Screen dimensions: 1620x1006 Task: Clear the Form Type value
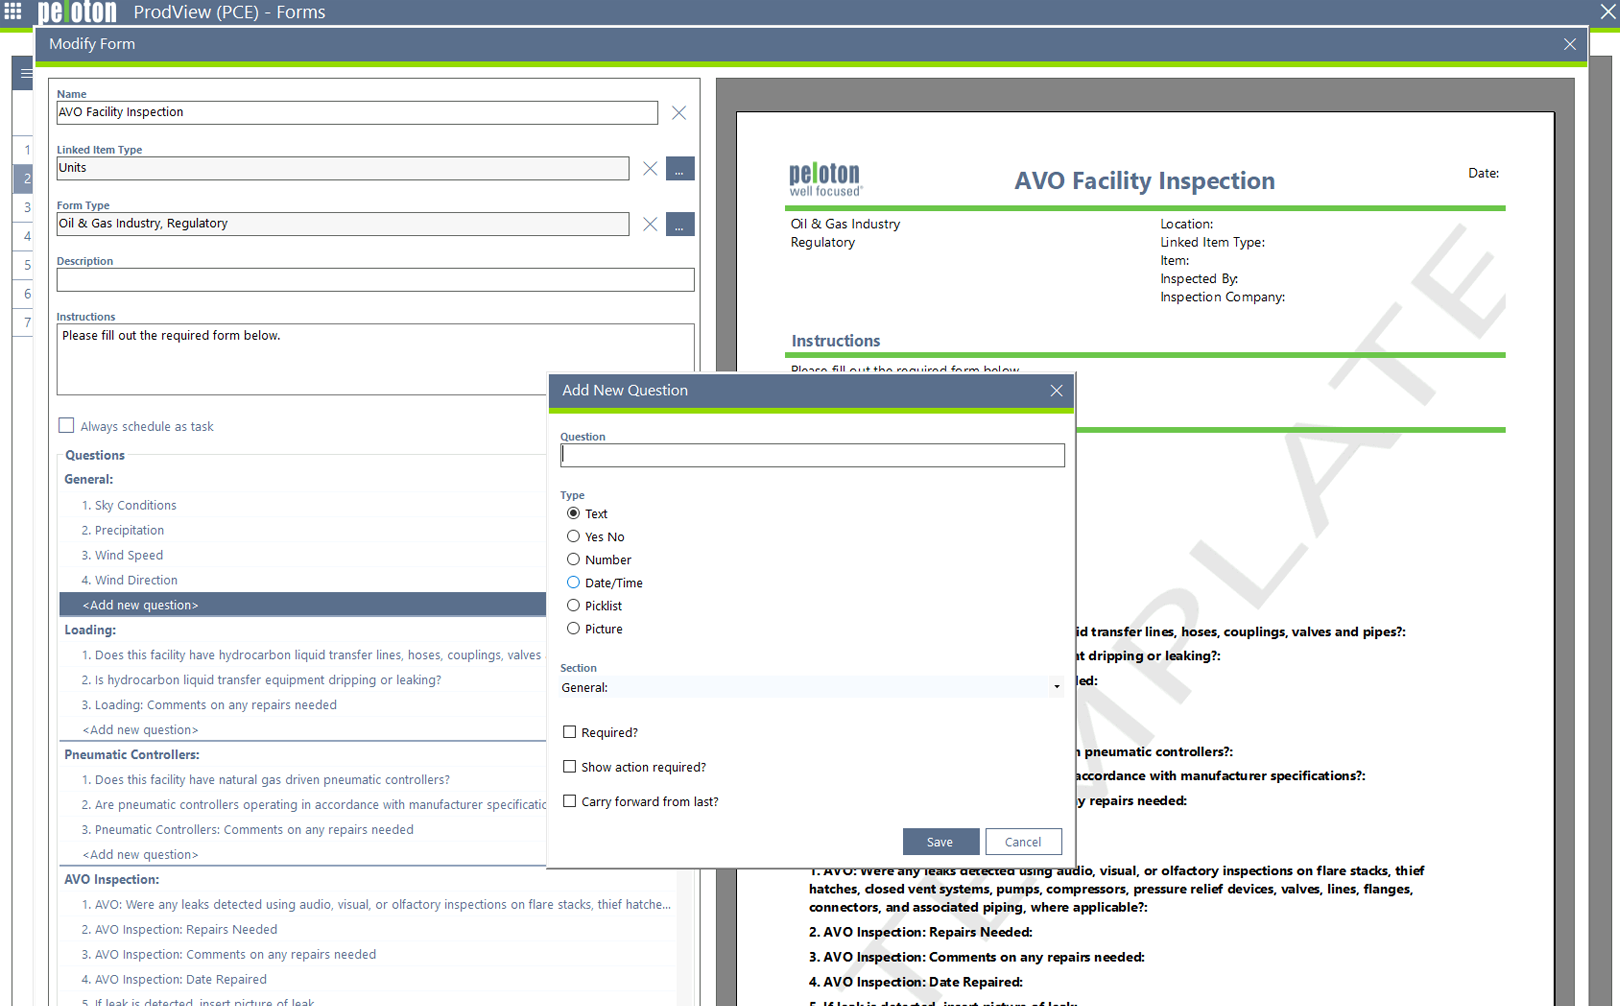pos(650,224)
